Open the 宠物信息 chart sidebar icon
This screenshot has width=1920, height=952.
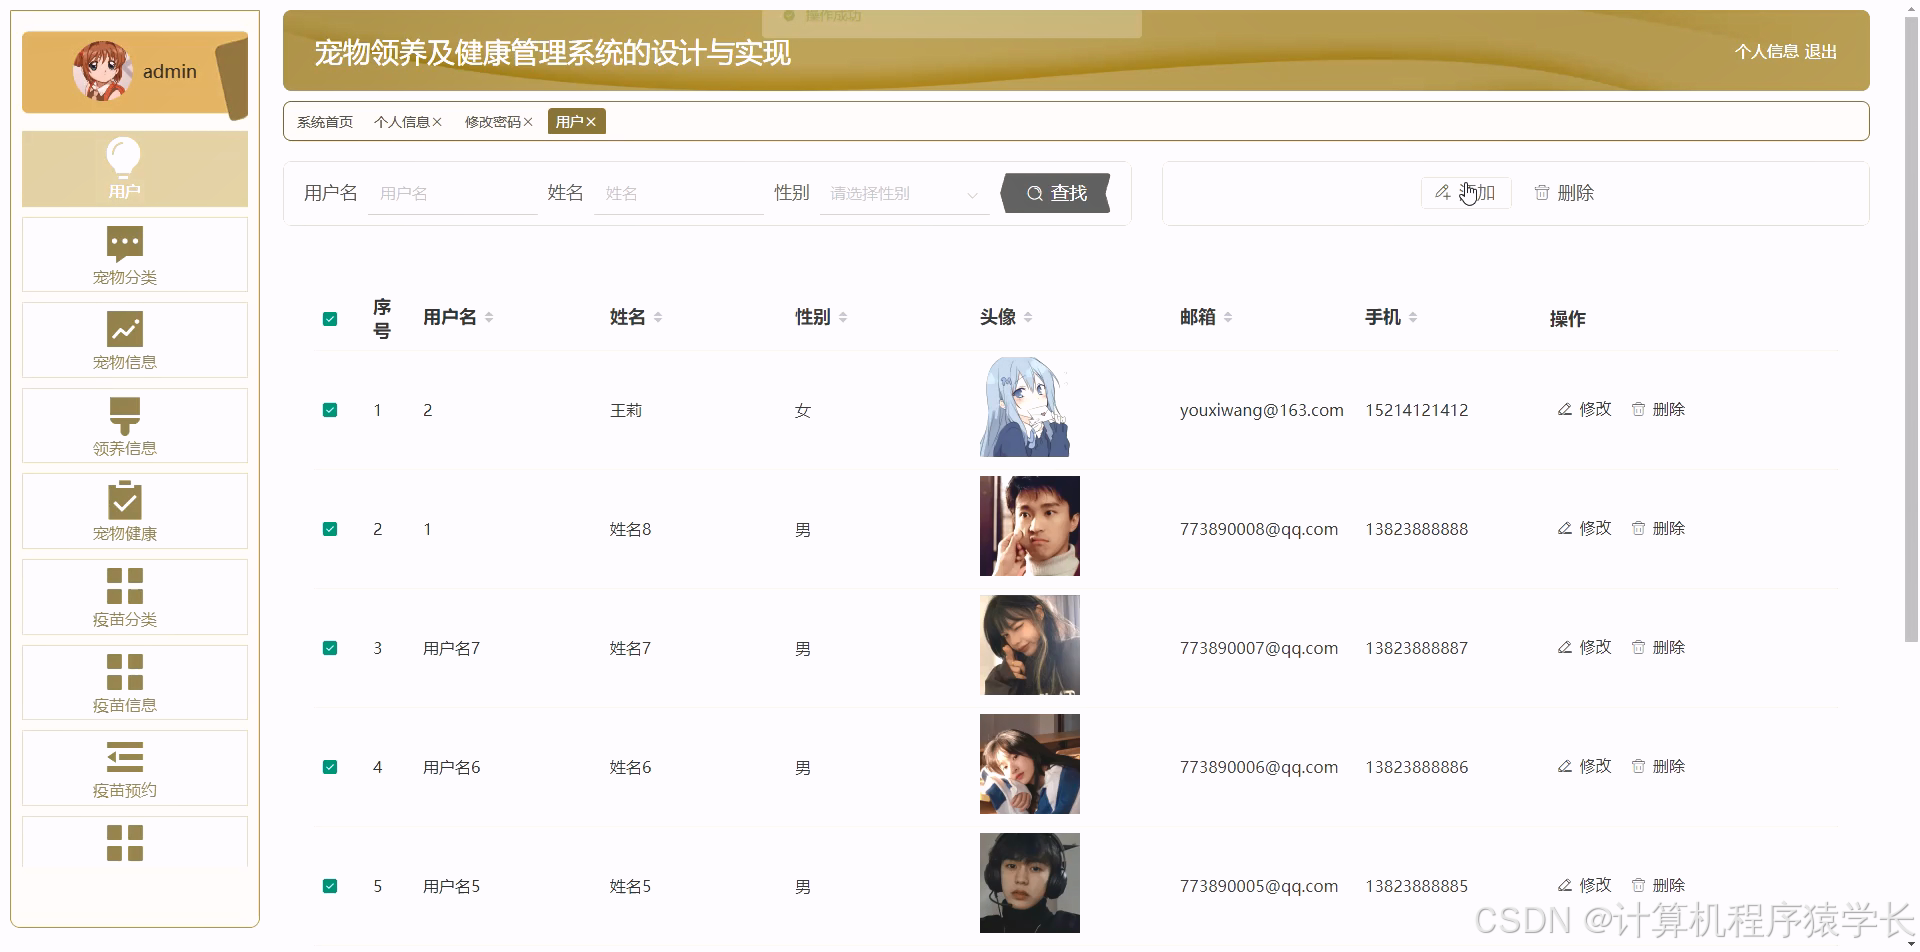pyautogui.click(x=125, y=329)
